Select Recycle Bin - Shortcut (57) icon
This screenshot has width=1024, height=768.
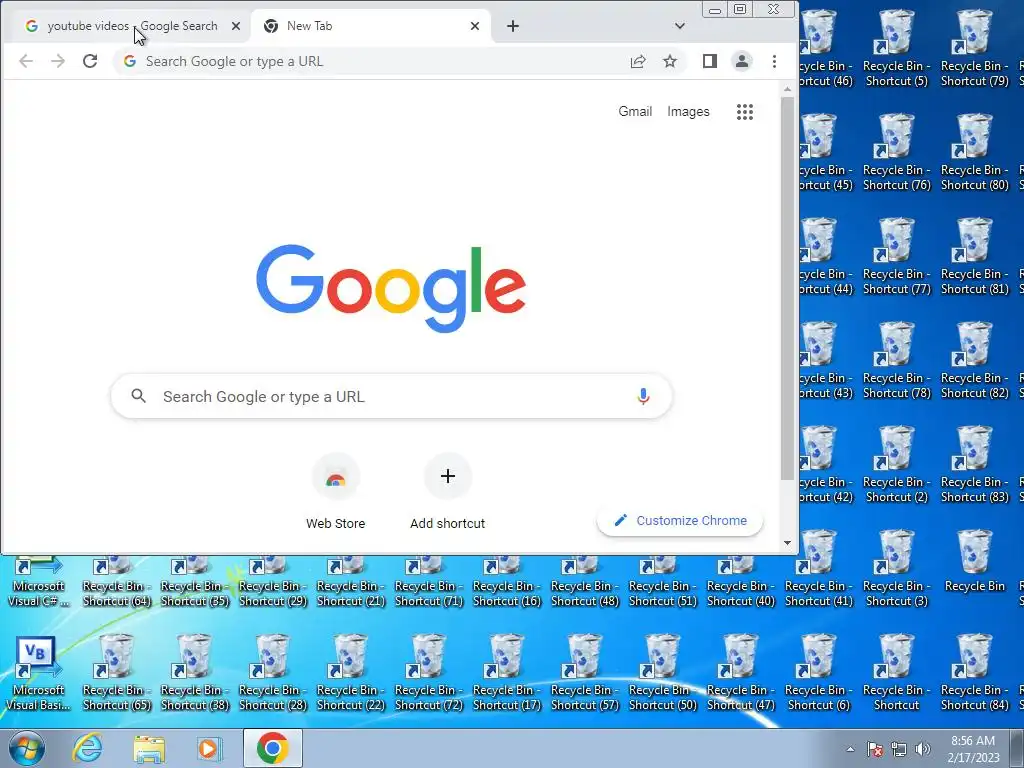coord(584,673)
